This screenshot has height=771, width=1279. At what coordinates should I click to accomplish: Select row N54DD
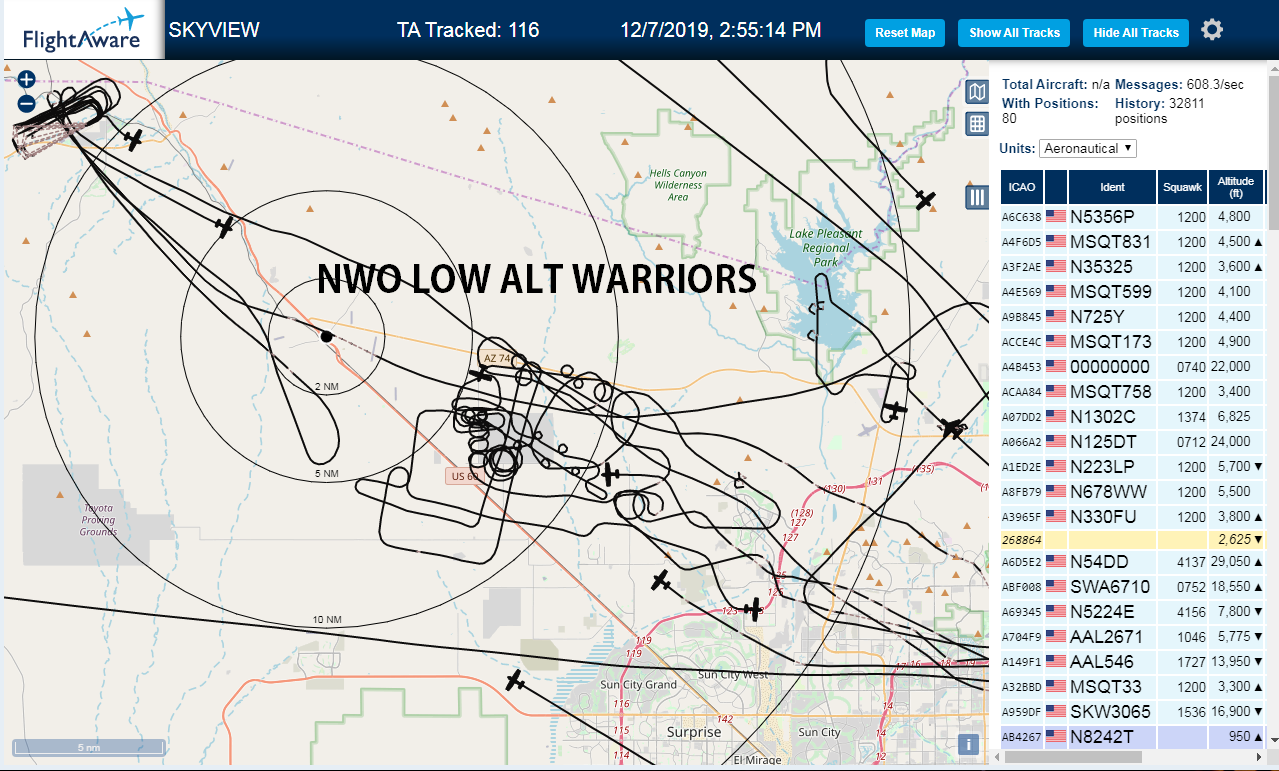click(x=1134, y=563)
